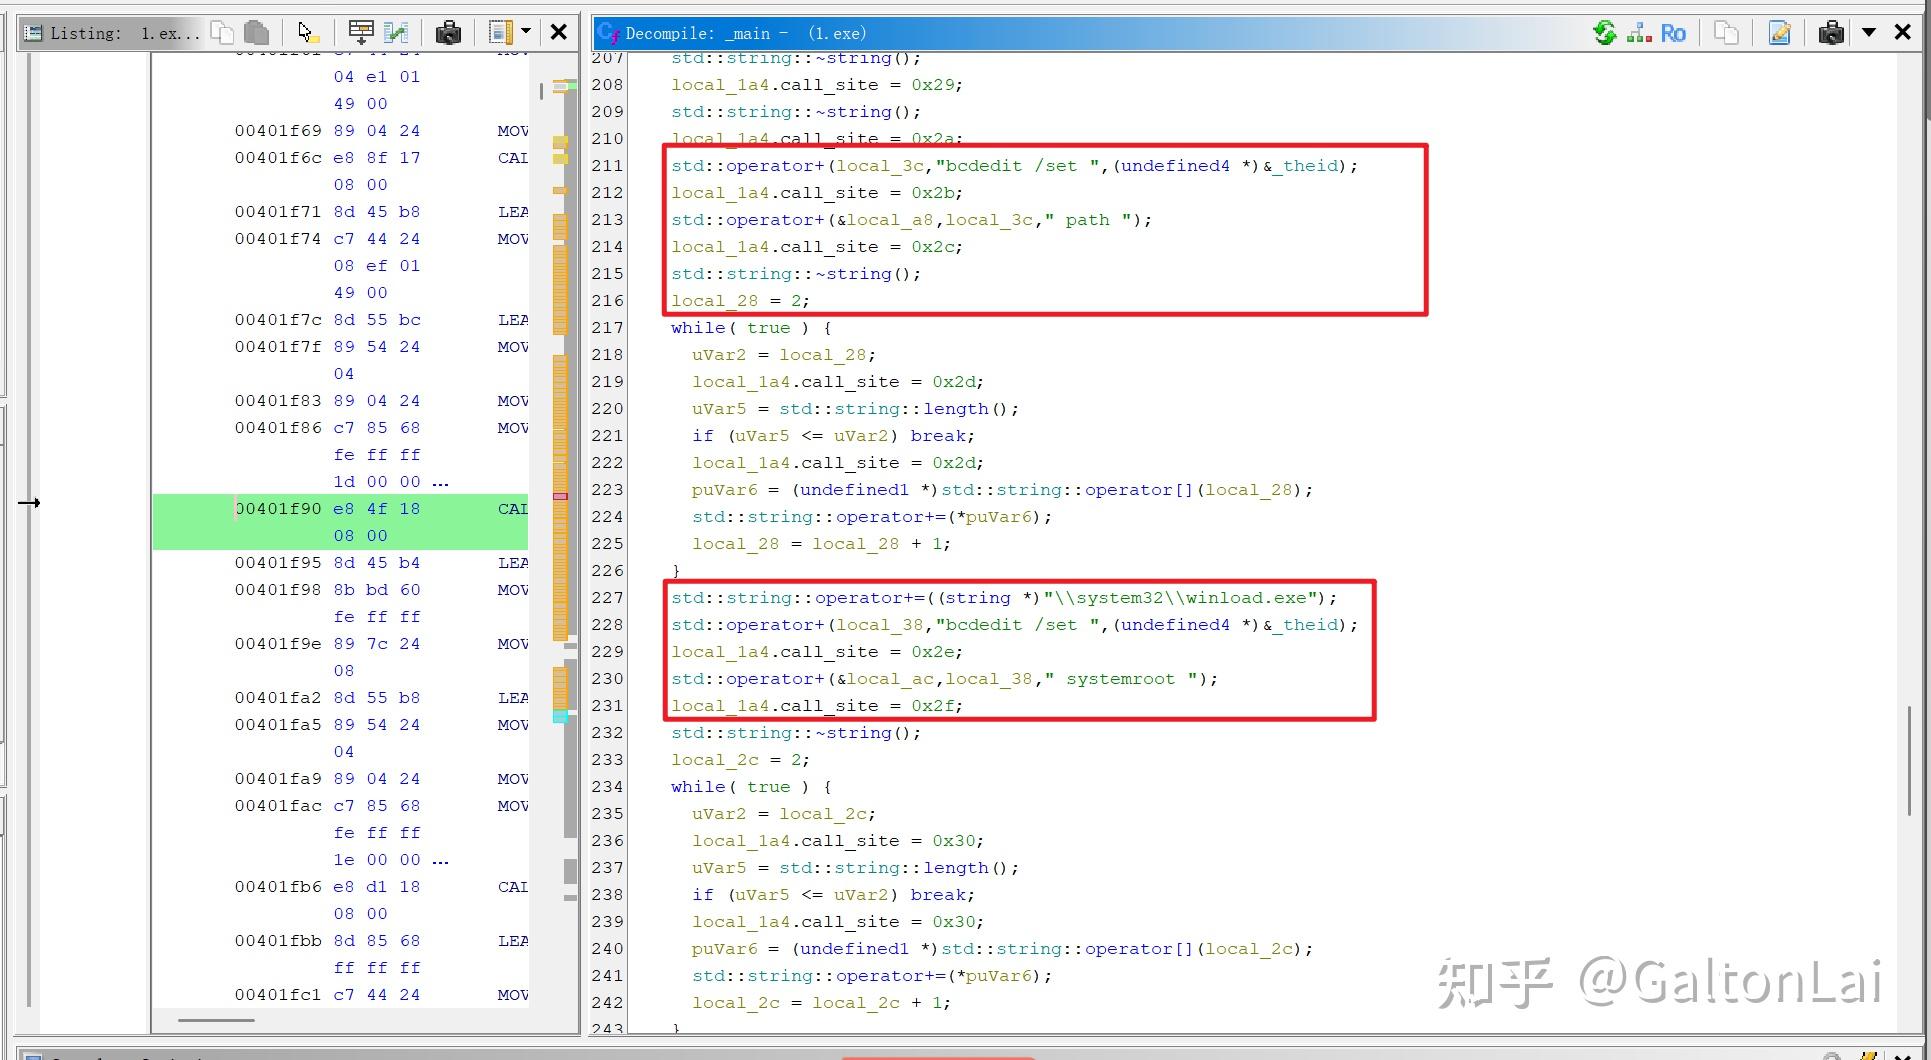
Task: Close the Decompile panel
Action: pos(1902,33)
